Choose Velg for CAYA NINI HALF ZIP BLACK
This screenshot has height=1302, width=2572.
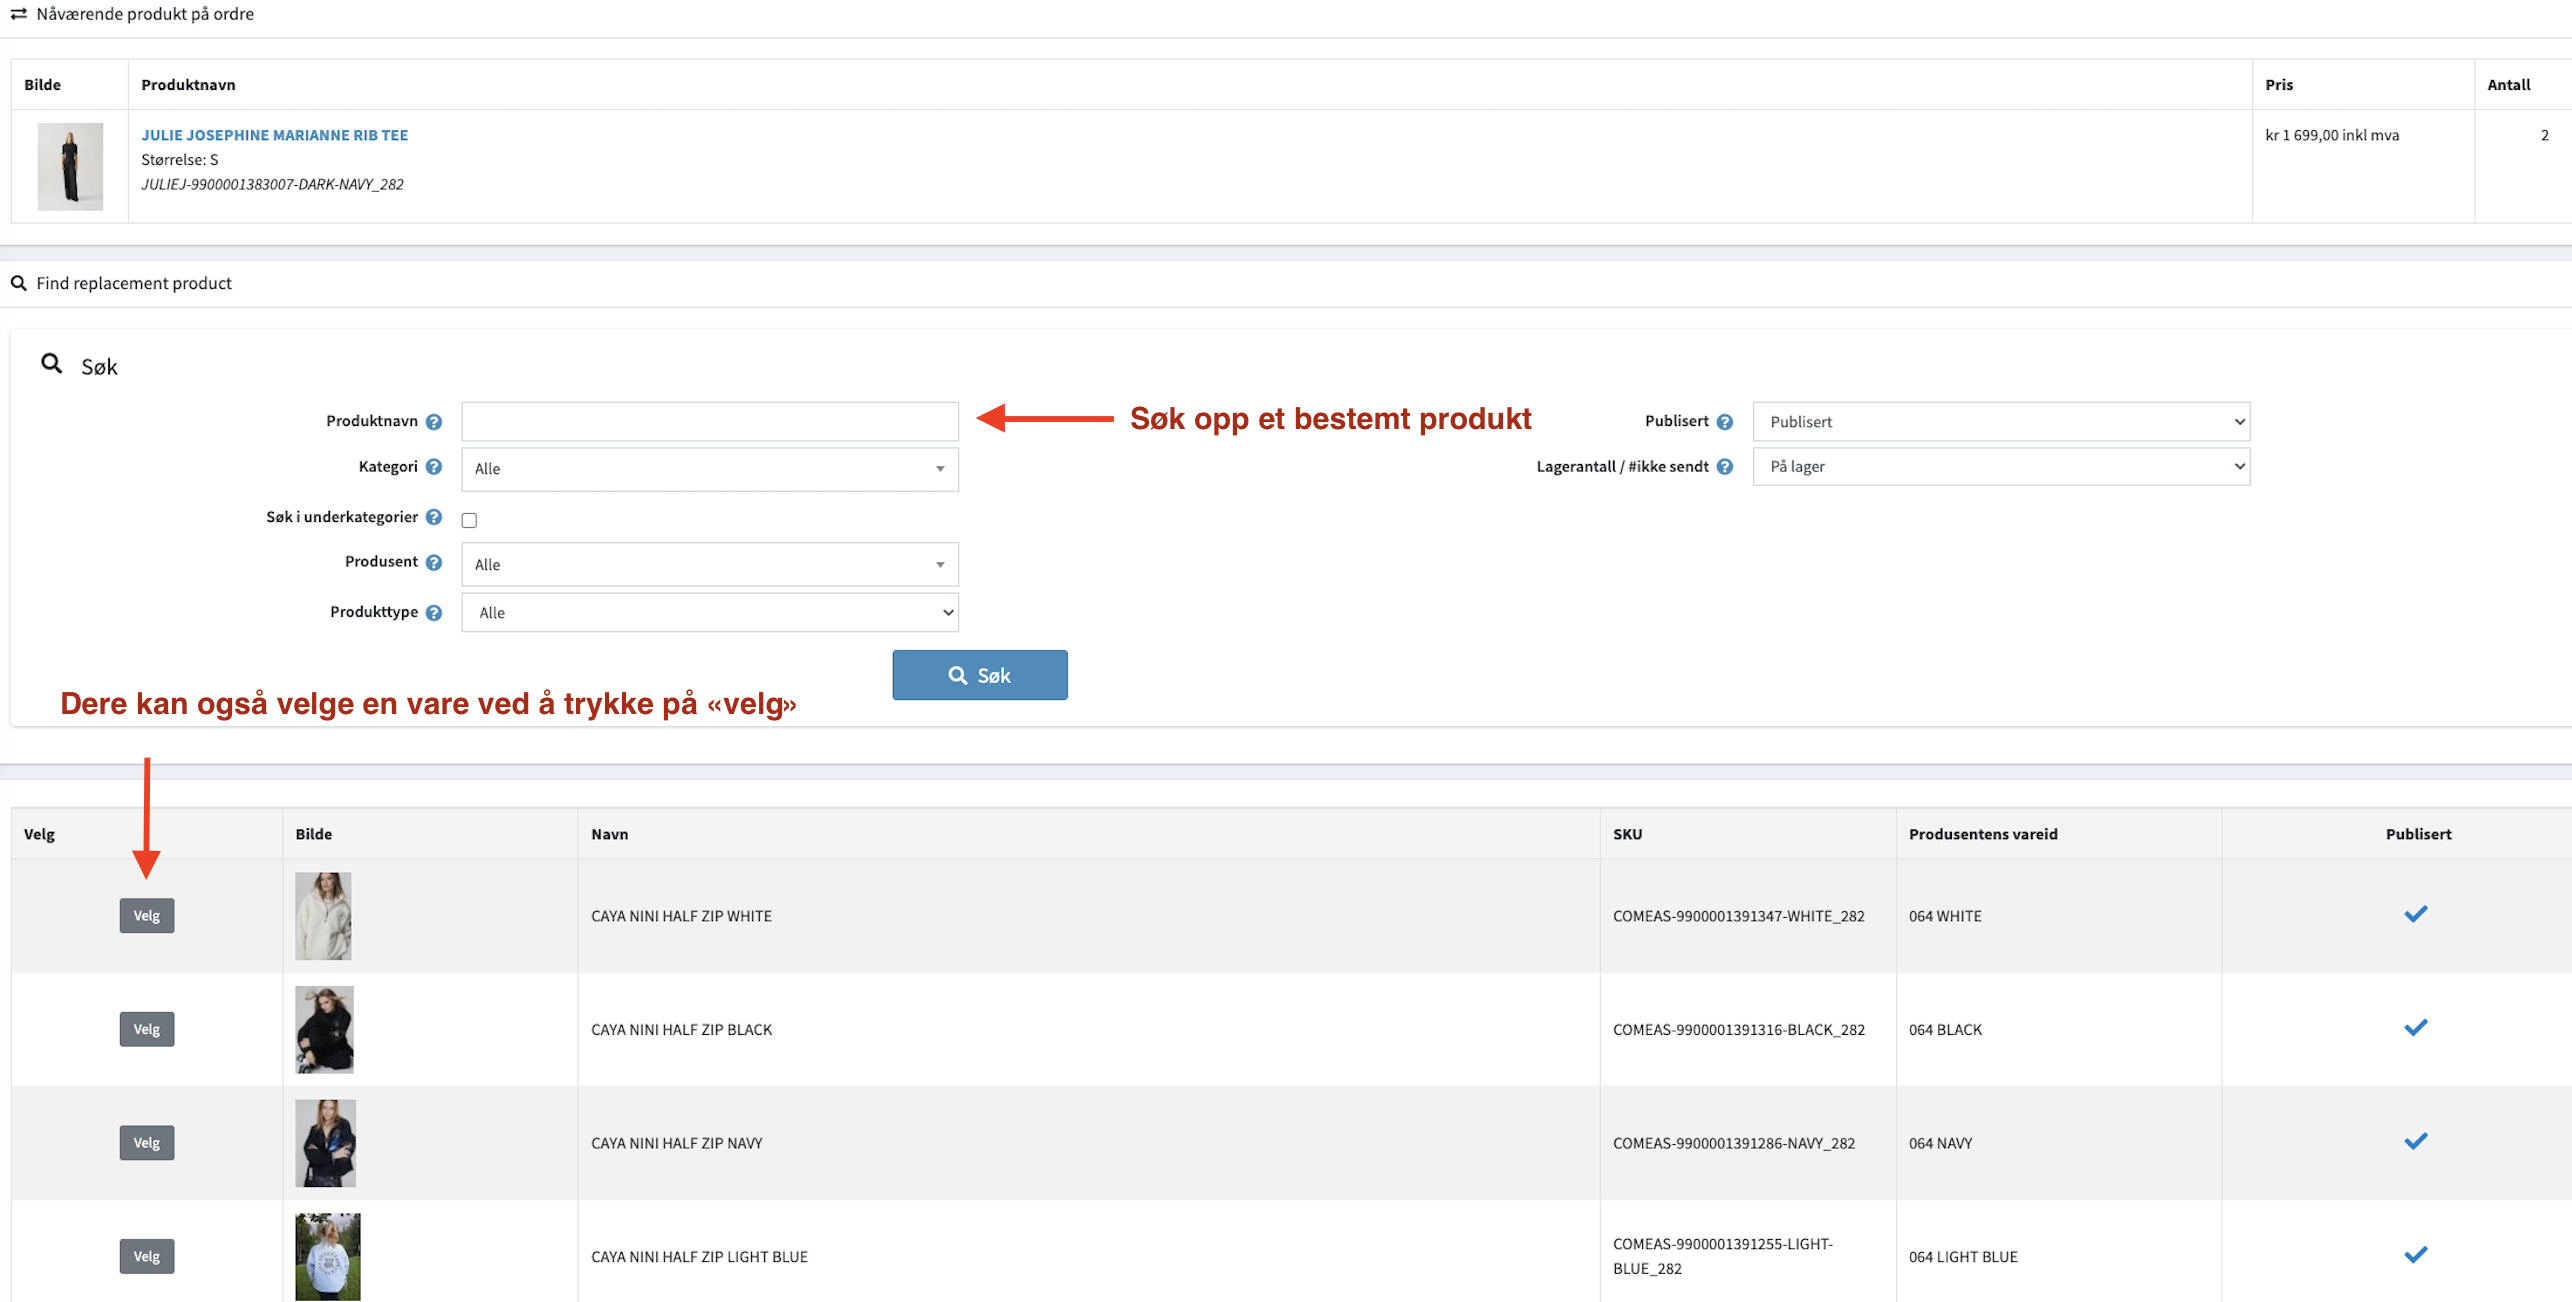[147, 1029]
